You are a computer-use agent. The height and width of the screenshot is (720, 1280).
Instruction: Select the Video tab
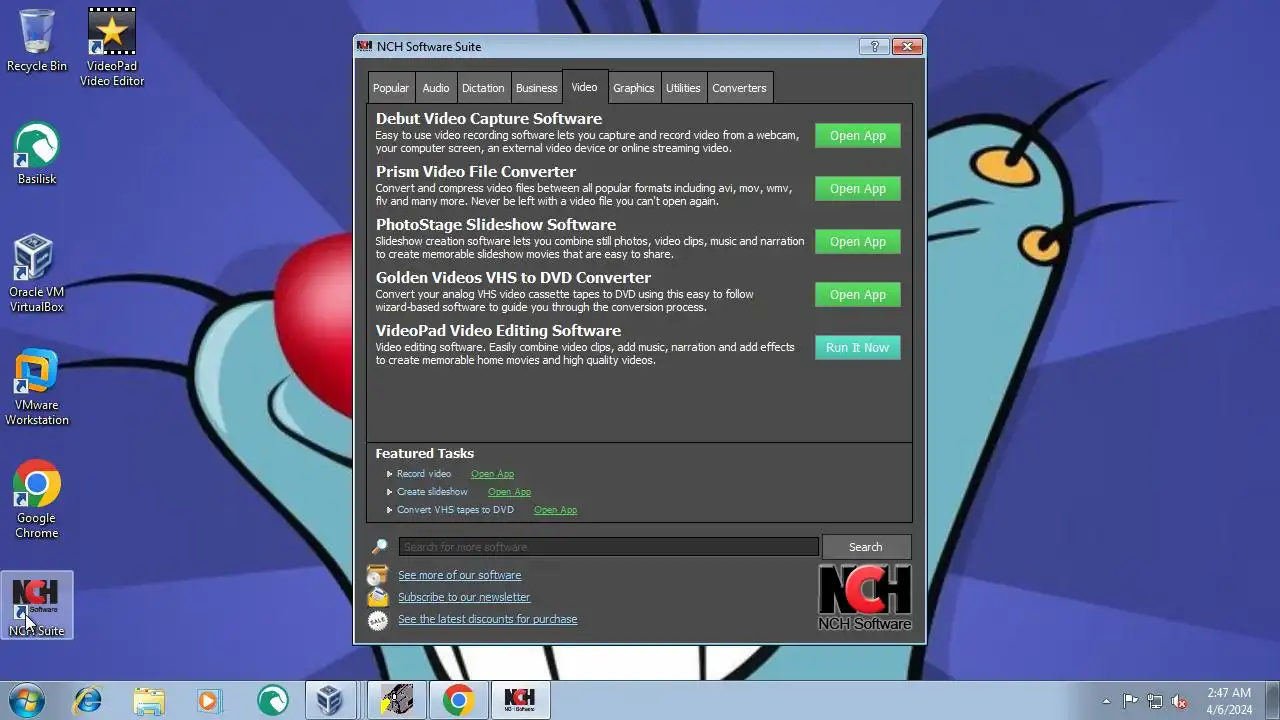coord(584,87)
